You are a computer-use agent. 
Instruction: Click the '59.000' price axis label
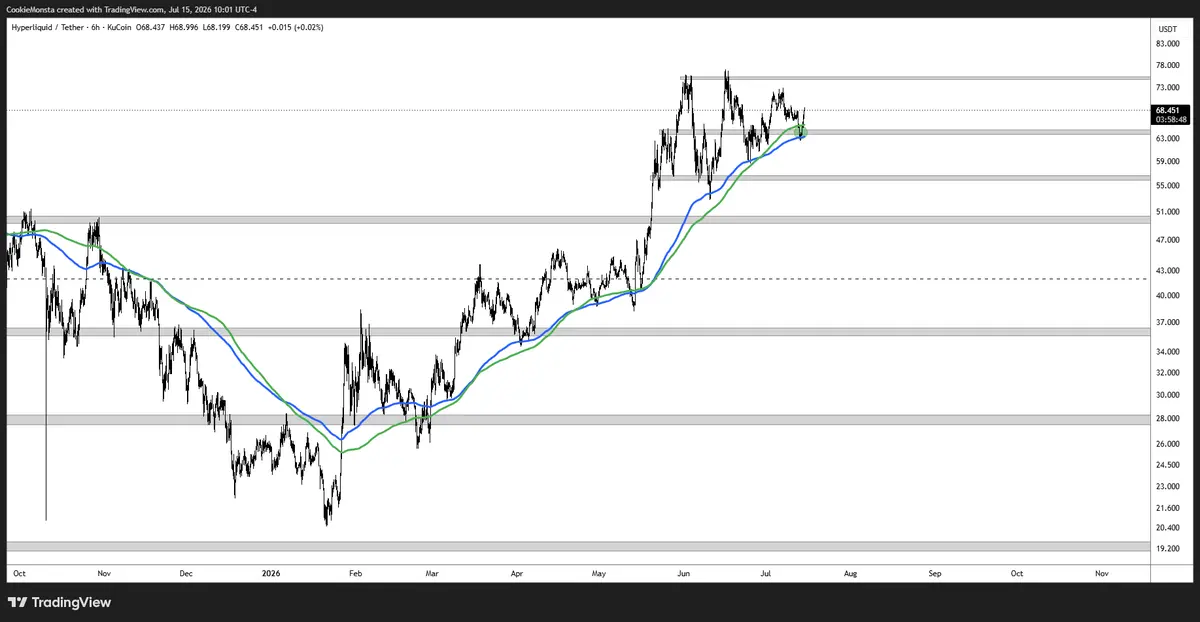point(1168,161)
